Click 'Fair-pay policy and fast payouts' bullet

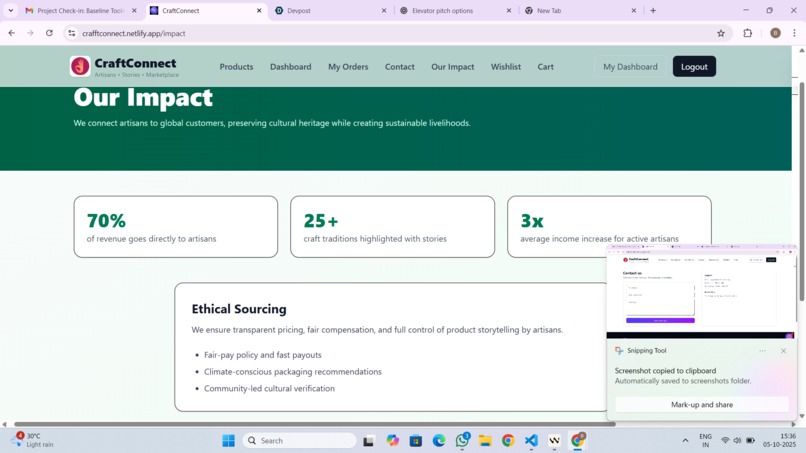pyautogui.click(x=262, y=355)
